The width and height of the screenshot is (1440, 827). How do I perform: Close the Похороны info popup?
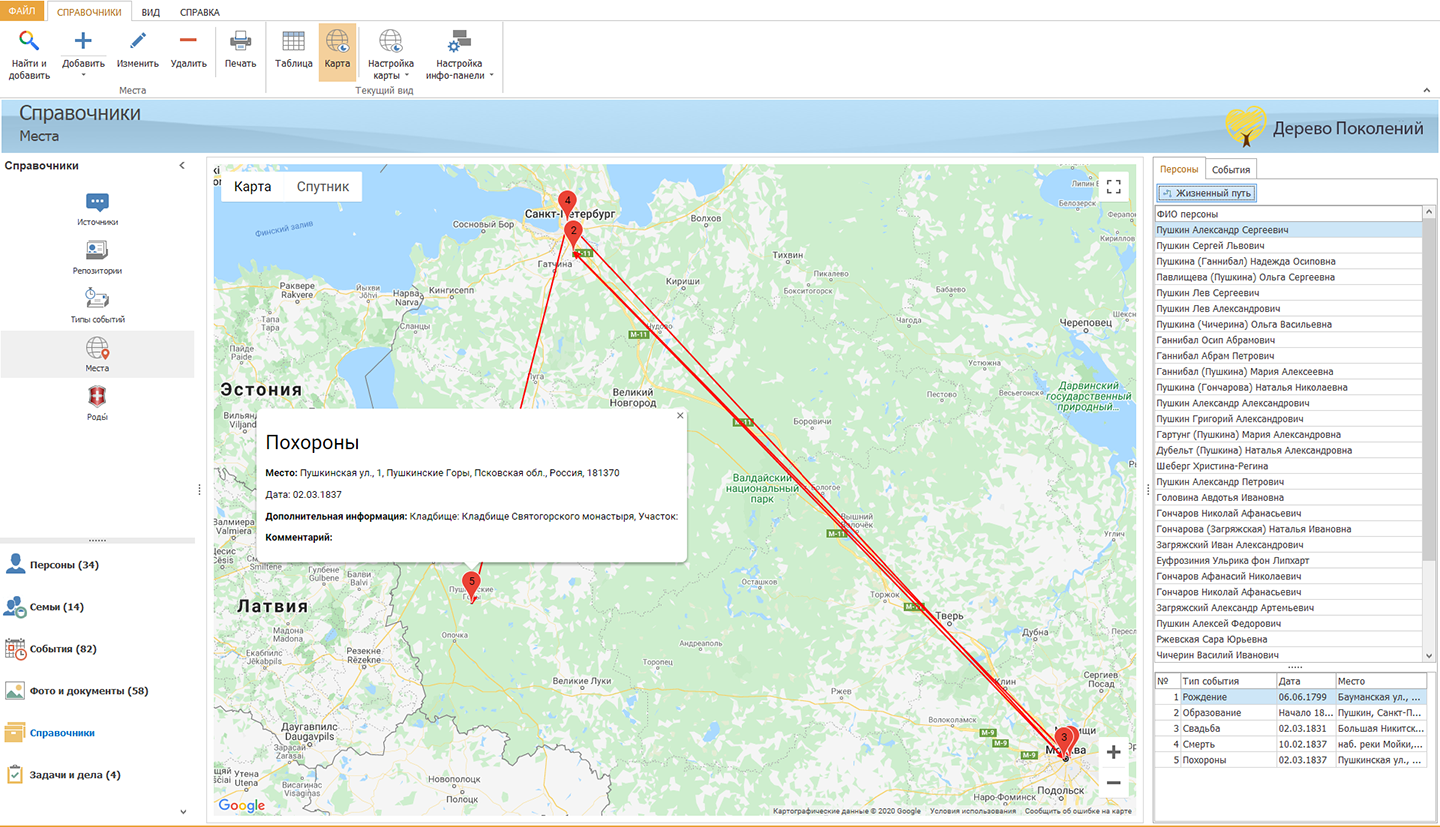tap(680, 416)
